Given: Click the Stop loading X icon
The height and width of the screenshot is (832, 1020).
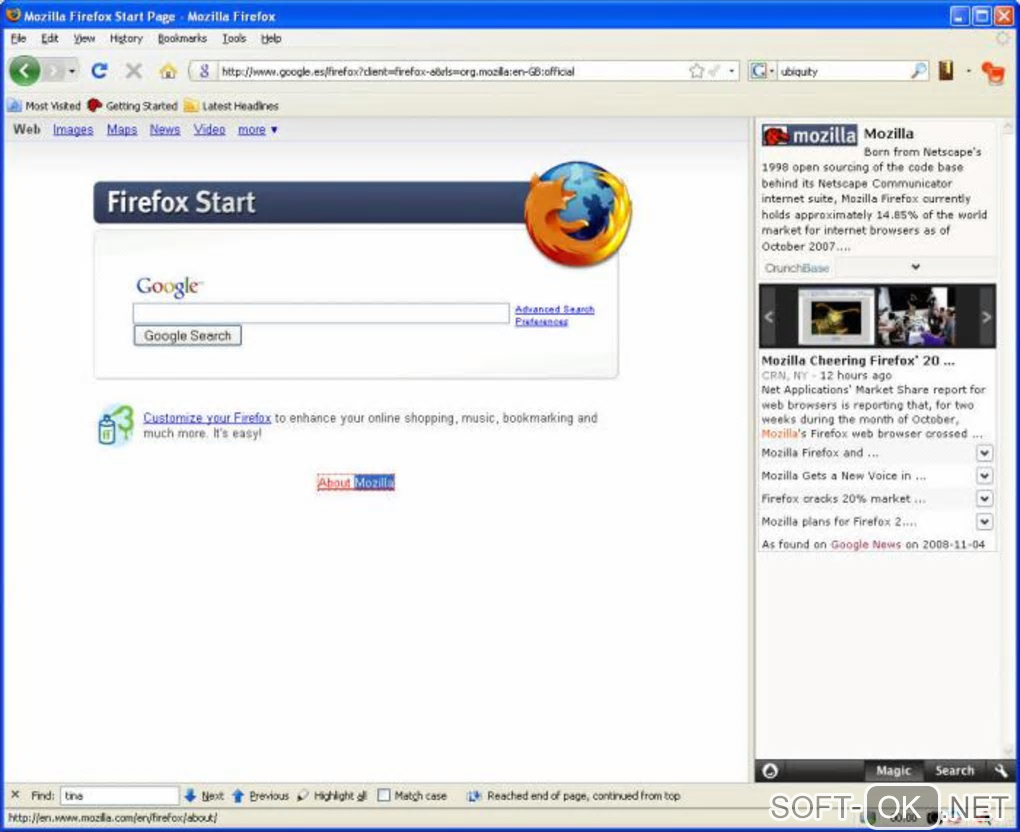Looking at the screenshot, I should point(133,70).
